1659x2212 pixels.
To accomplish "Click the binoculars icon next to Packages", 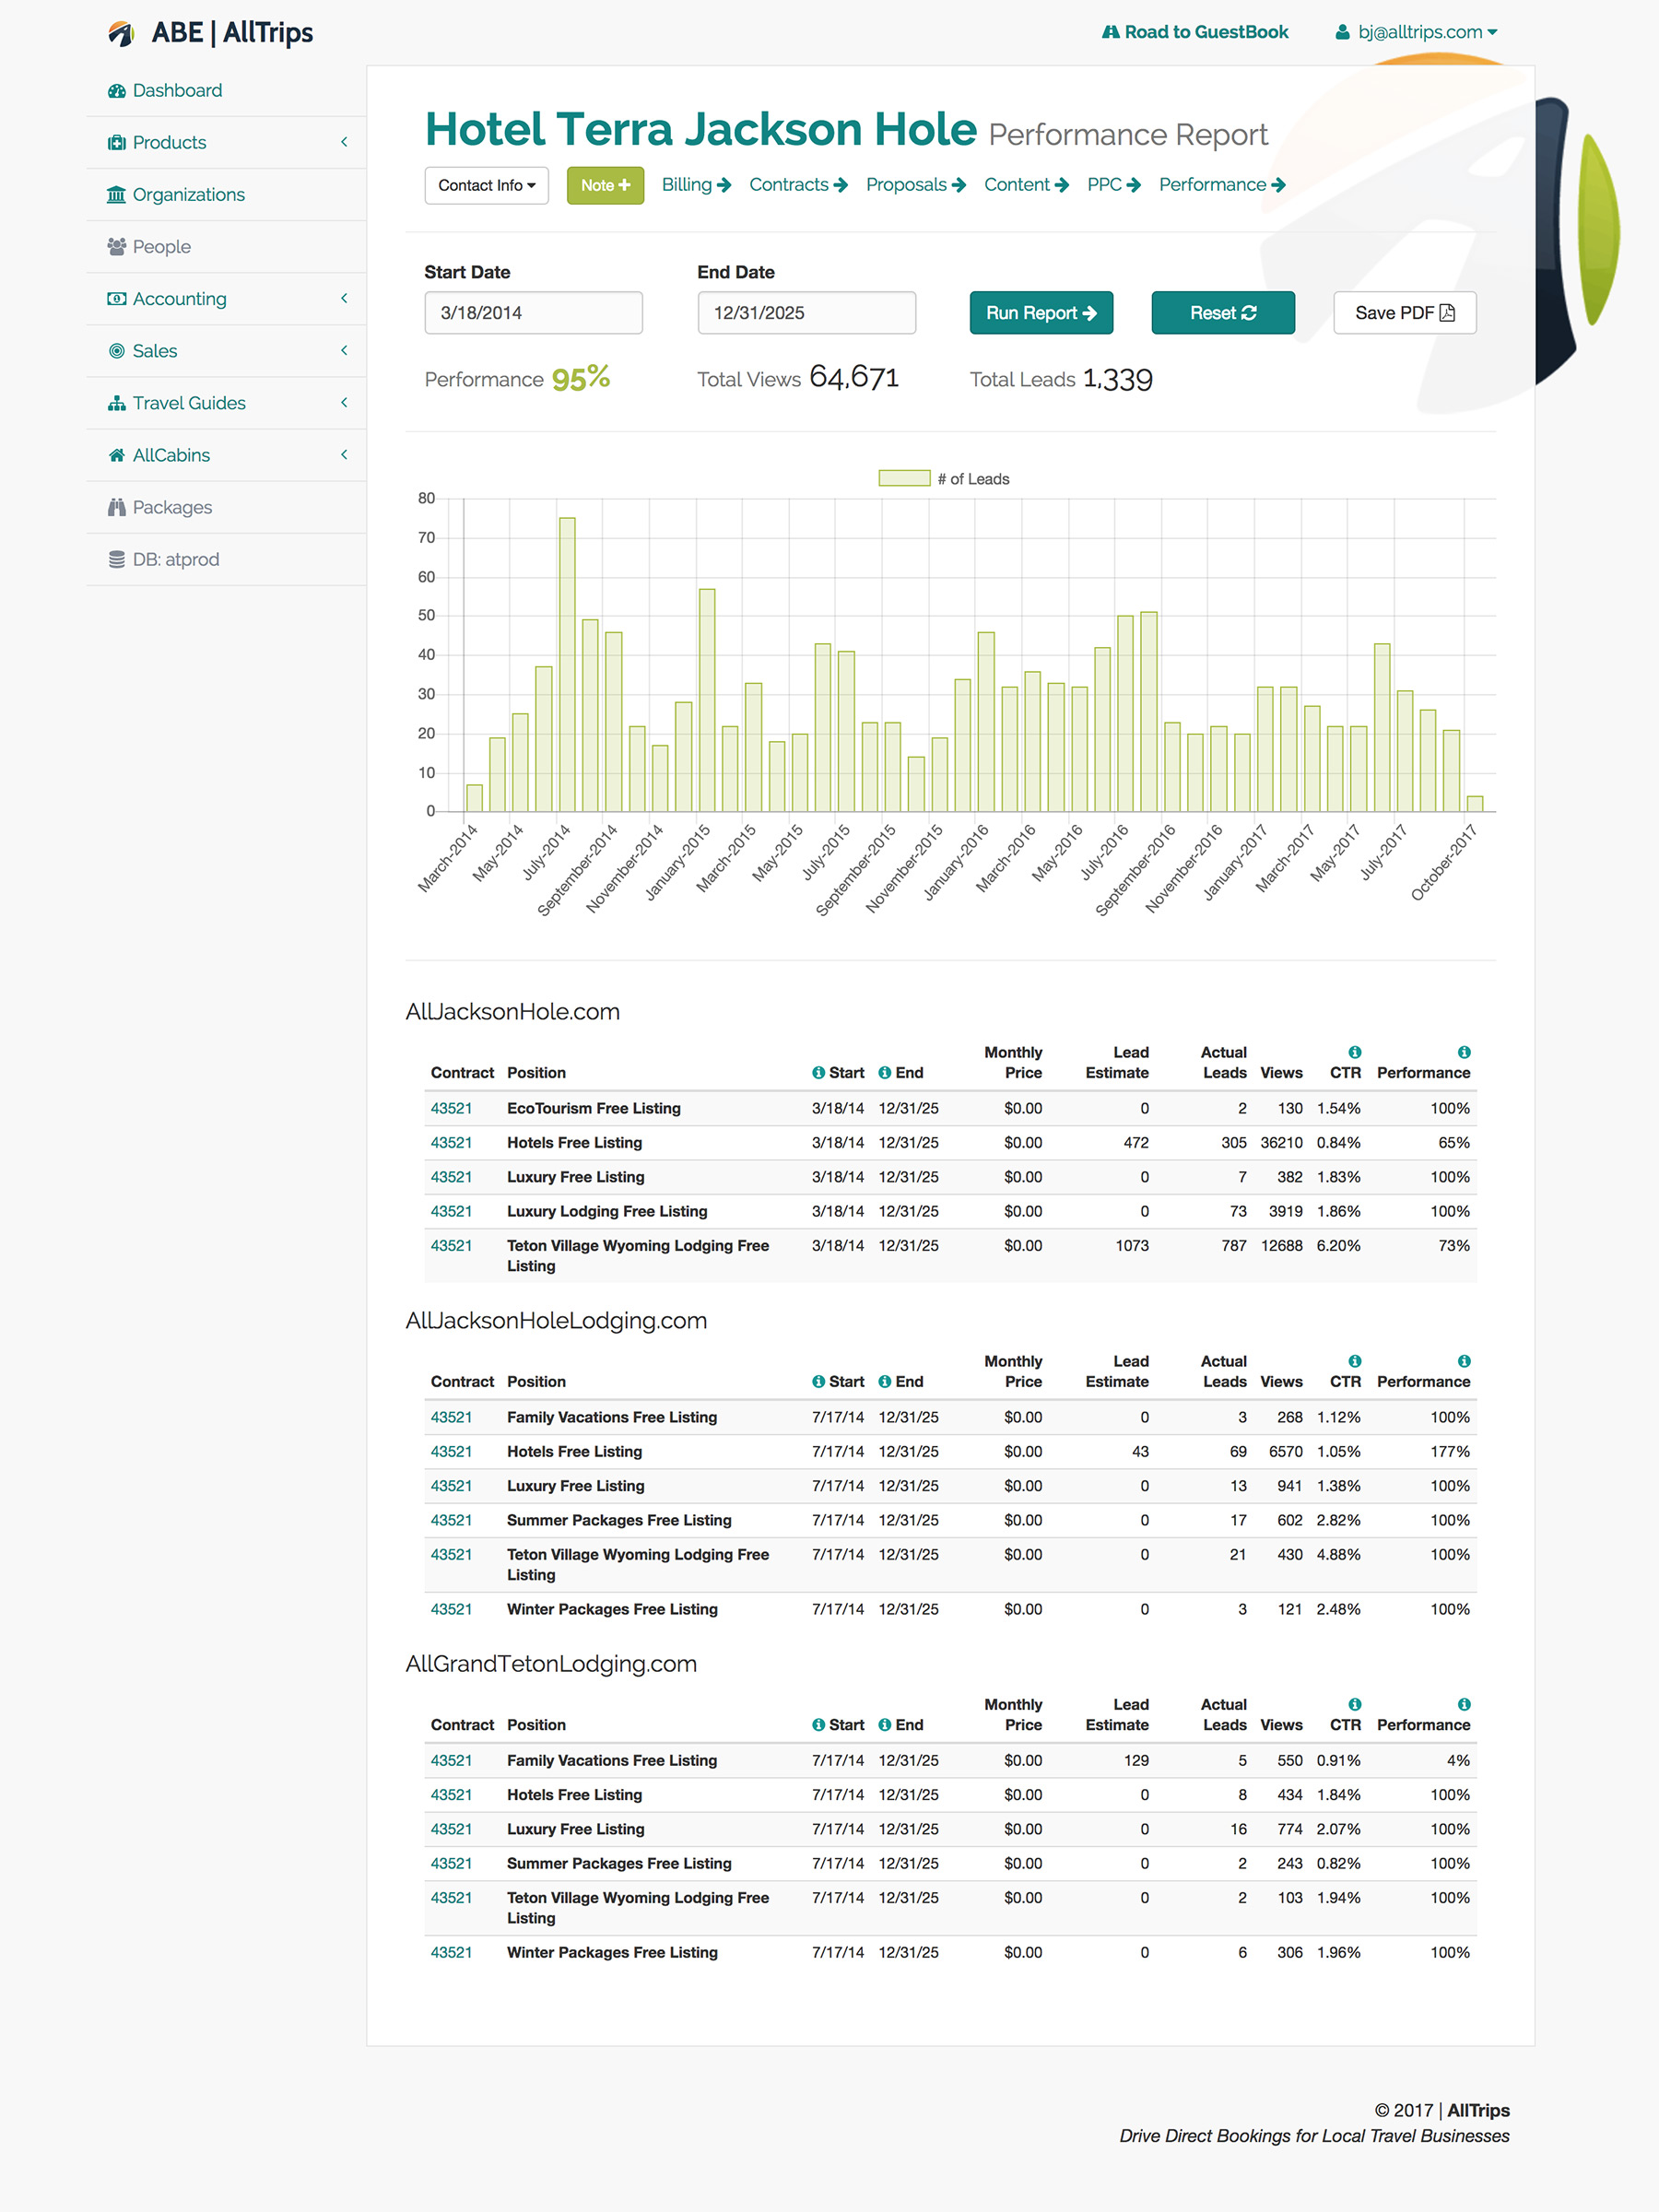I will pyautogui.click(x=117, y=508).
